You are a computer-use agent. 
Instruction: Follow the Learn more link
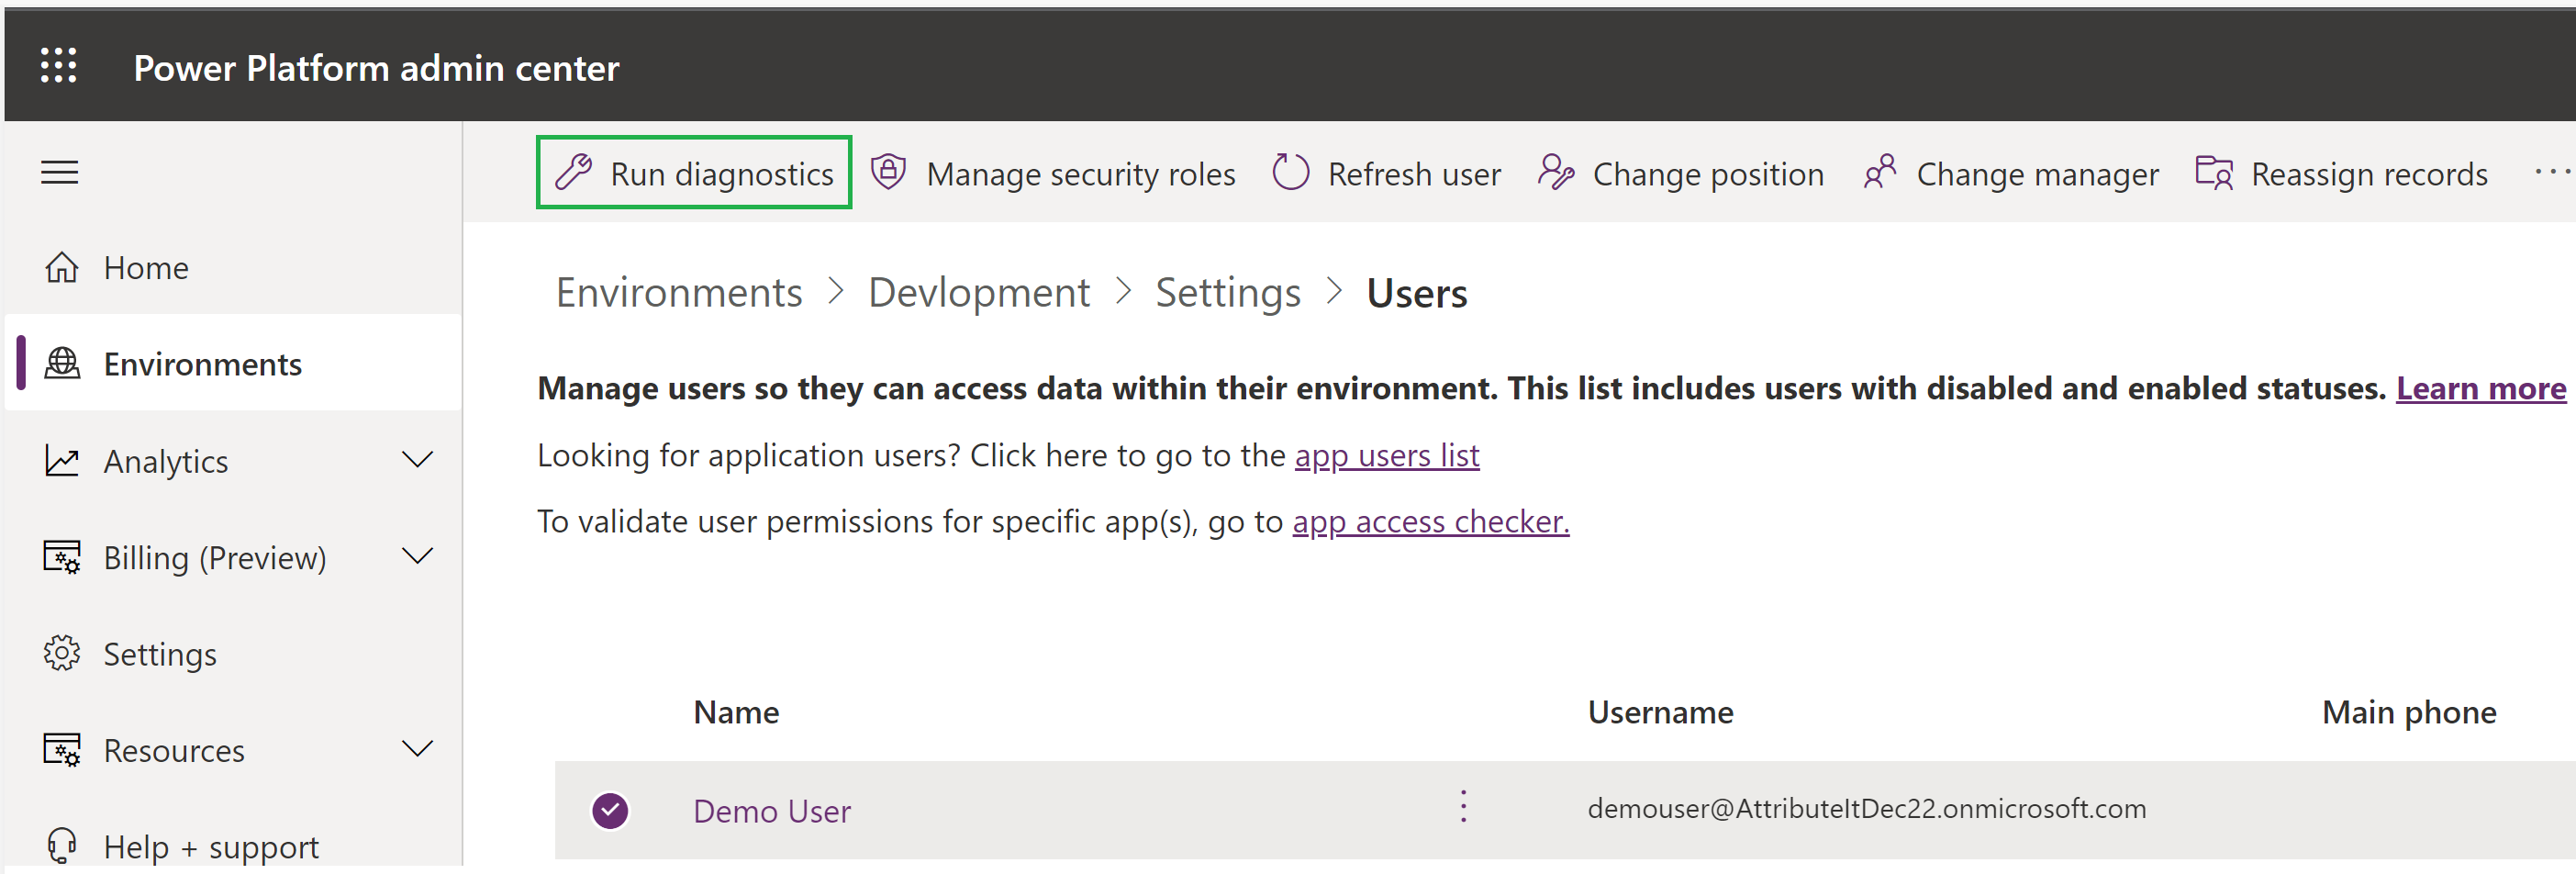pyautogui.click(x=2480, y=388)
